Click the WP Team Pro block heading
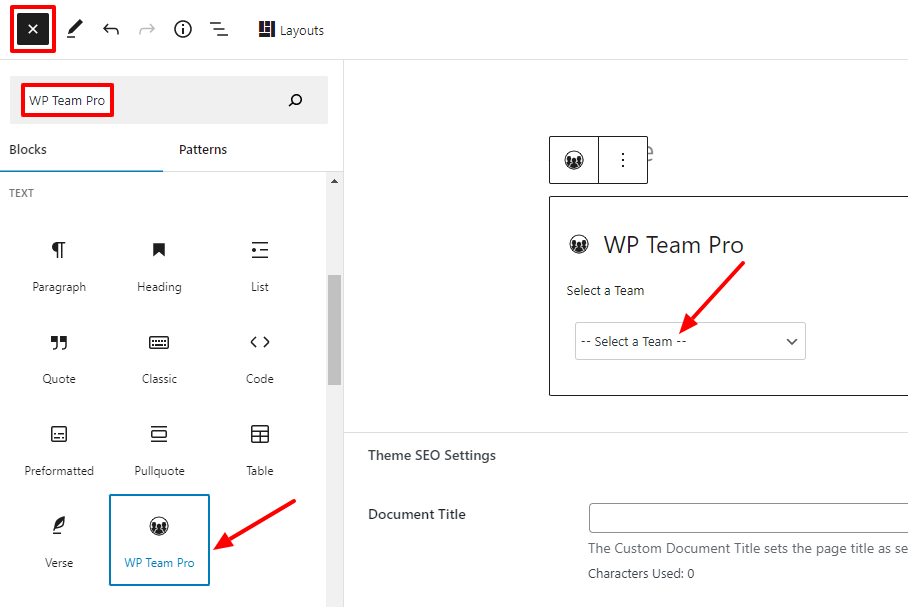Screen dimensions: 908x607 (x=673, y=245)
